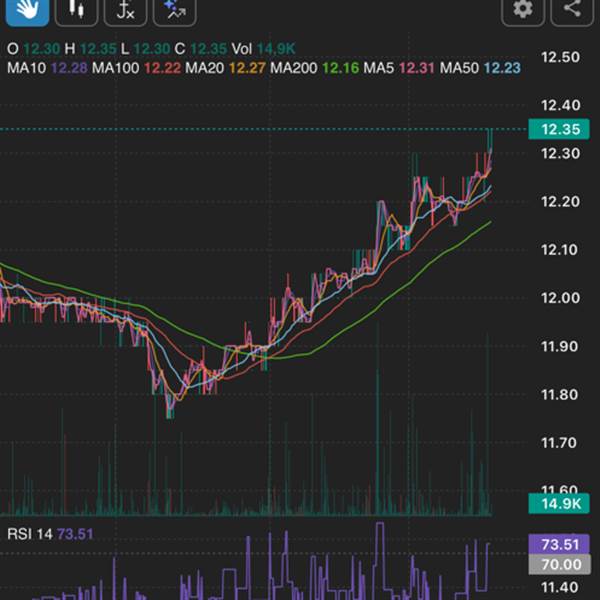Viewport: 600px width, 600px height.
Task: Select the MA10 12.28 indicator label
Action: pos(47,68)
